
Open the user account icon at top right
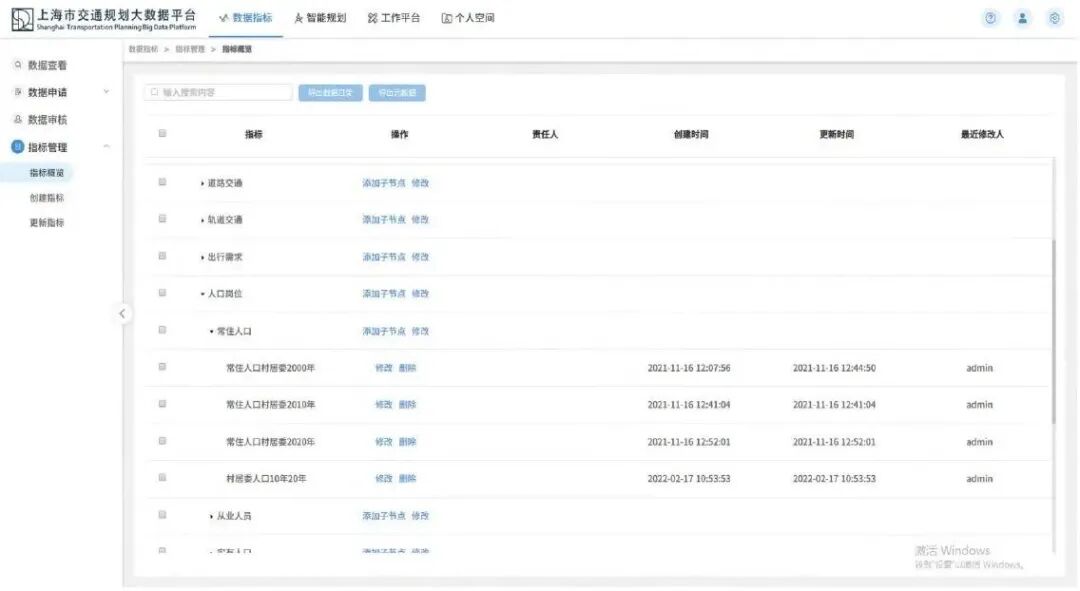1022,17
